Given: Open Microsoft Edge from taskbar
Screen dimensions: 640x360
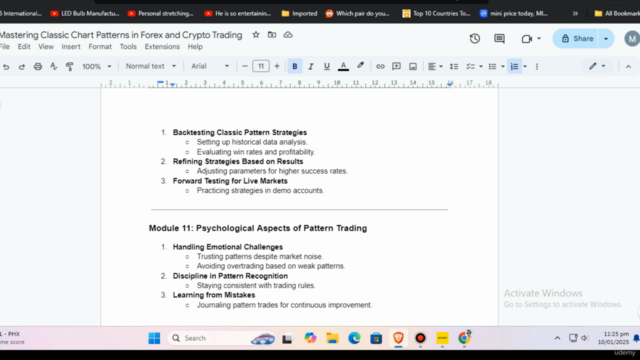Looking at the screenshot, I should [354, 338].
